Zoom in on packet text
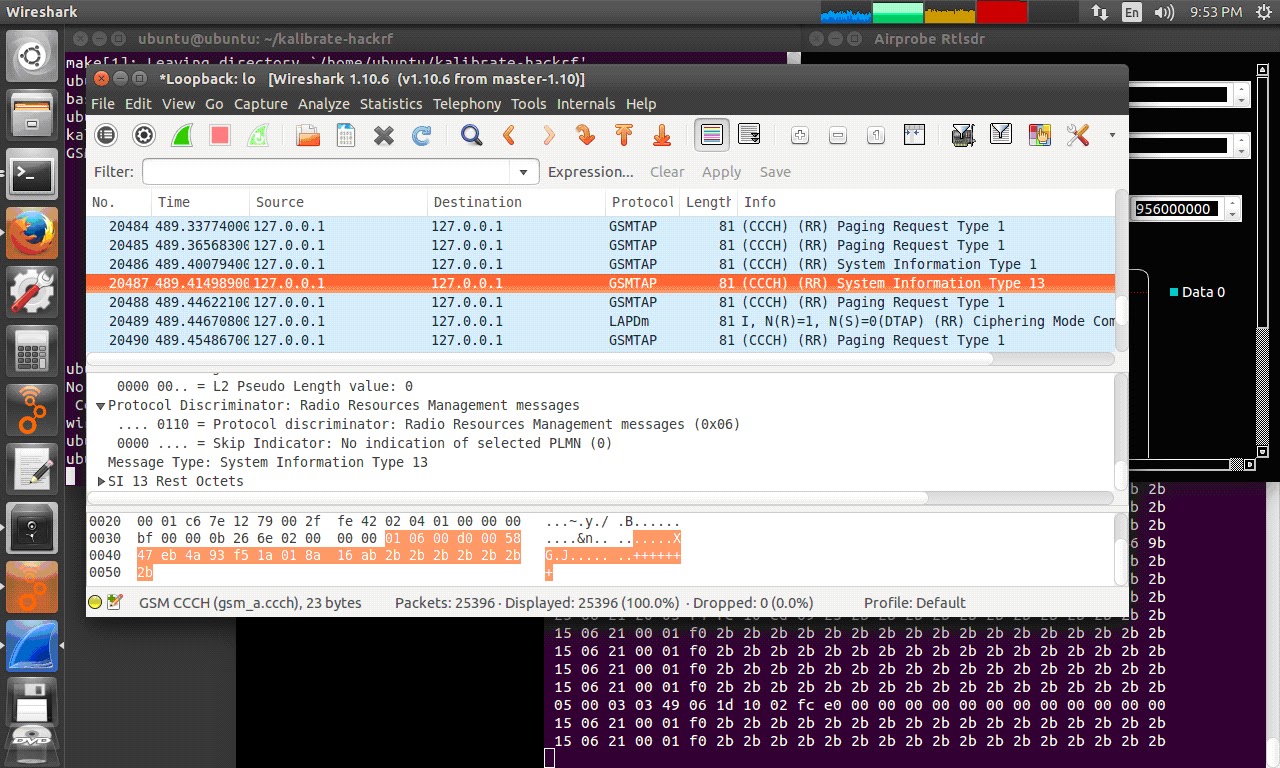 click(800, 135)
